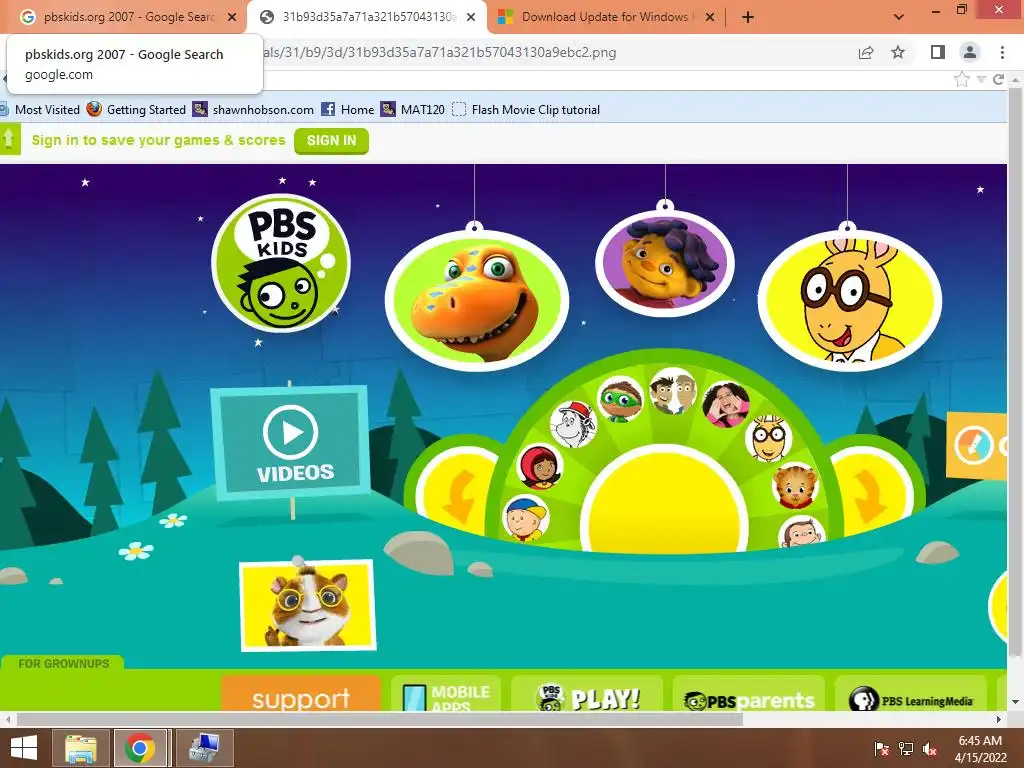This screenshot has width=1024, height=768.
Task: Open a new browser tab
Action: pyautogui.click(x=748, y=18)
